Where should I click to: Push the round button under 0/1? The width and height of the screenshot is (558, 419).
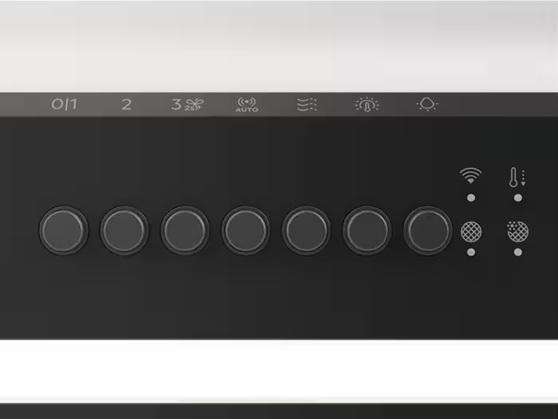pos(63,230)
